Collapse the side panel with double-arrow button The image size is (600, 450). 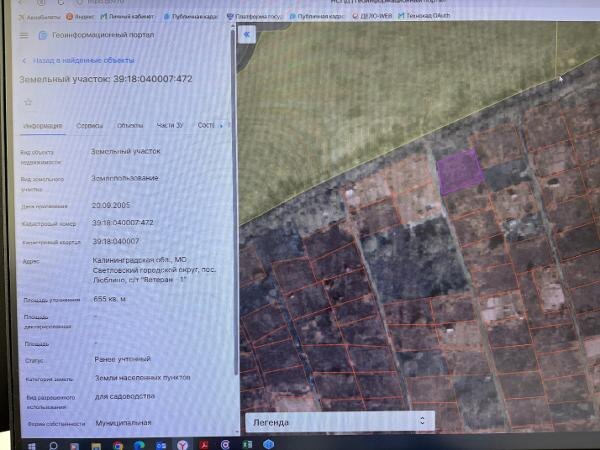[247, 35]
